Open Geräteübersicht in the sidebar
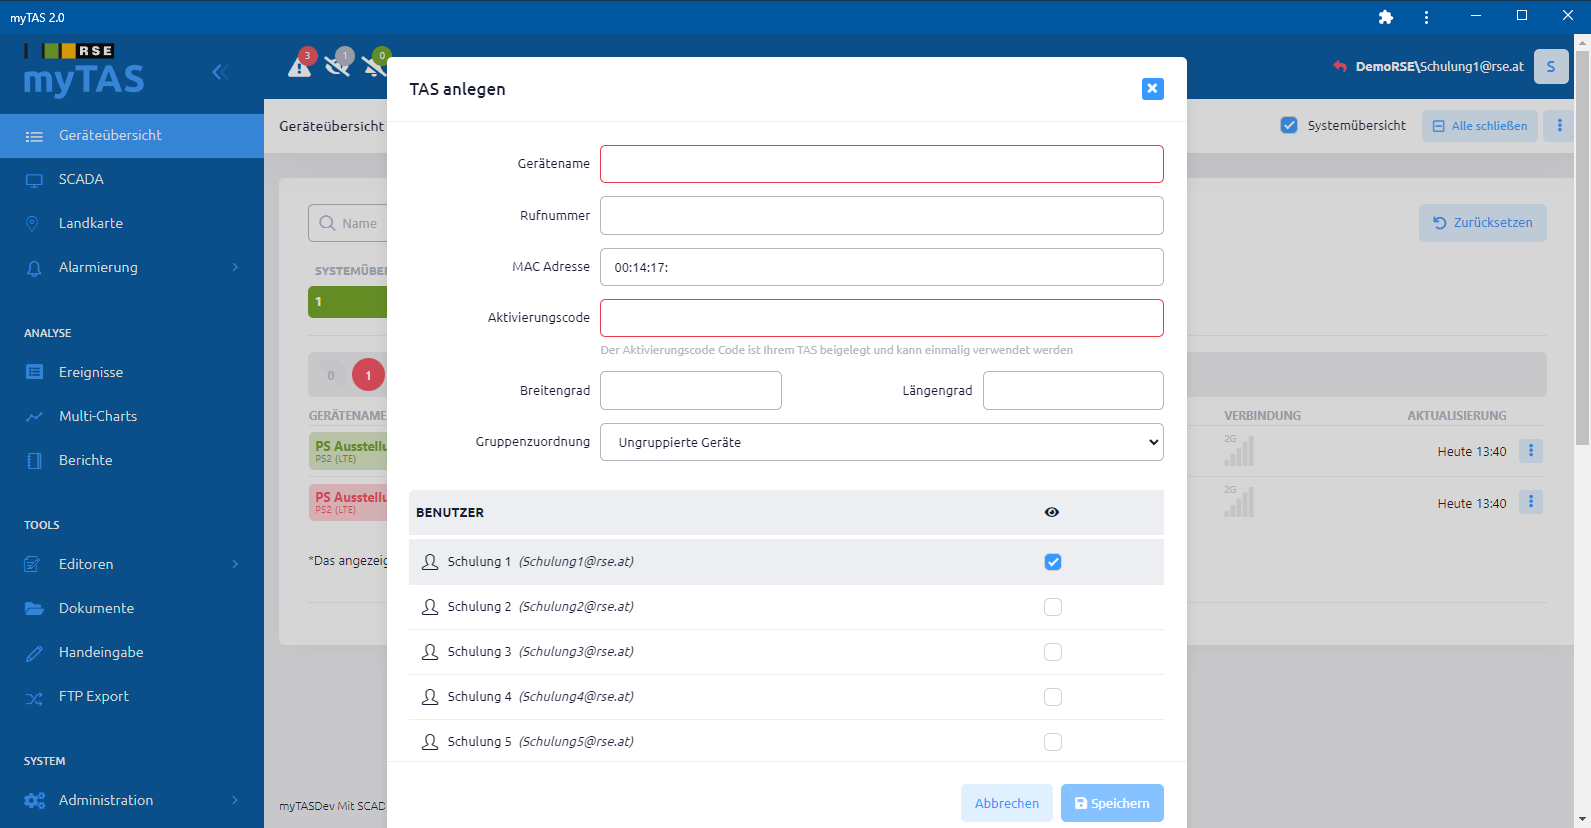Viewport: 1591px width, 828px height. [132, 135]
